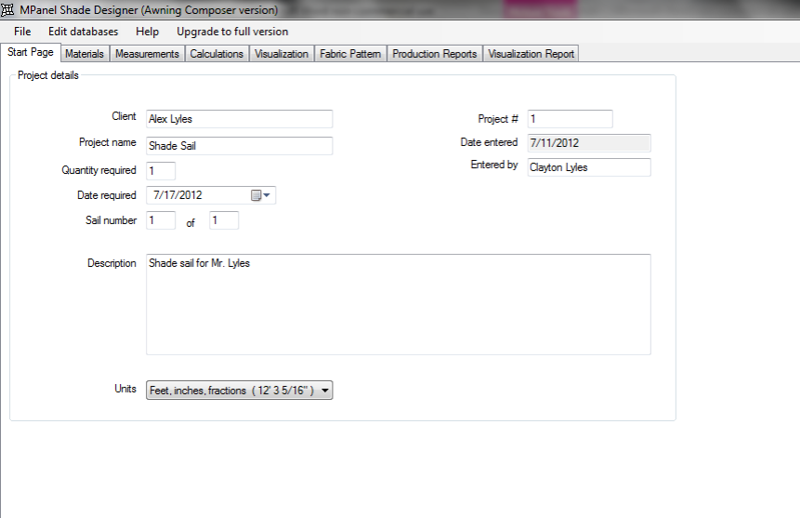
Task: Go to the Calculations tab
Action: point(217,54)
